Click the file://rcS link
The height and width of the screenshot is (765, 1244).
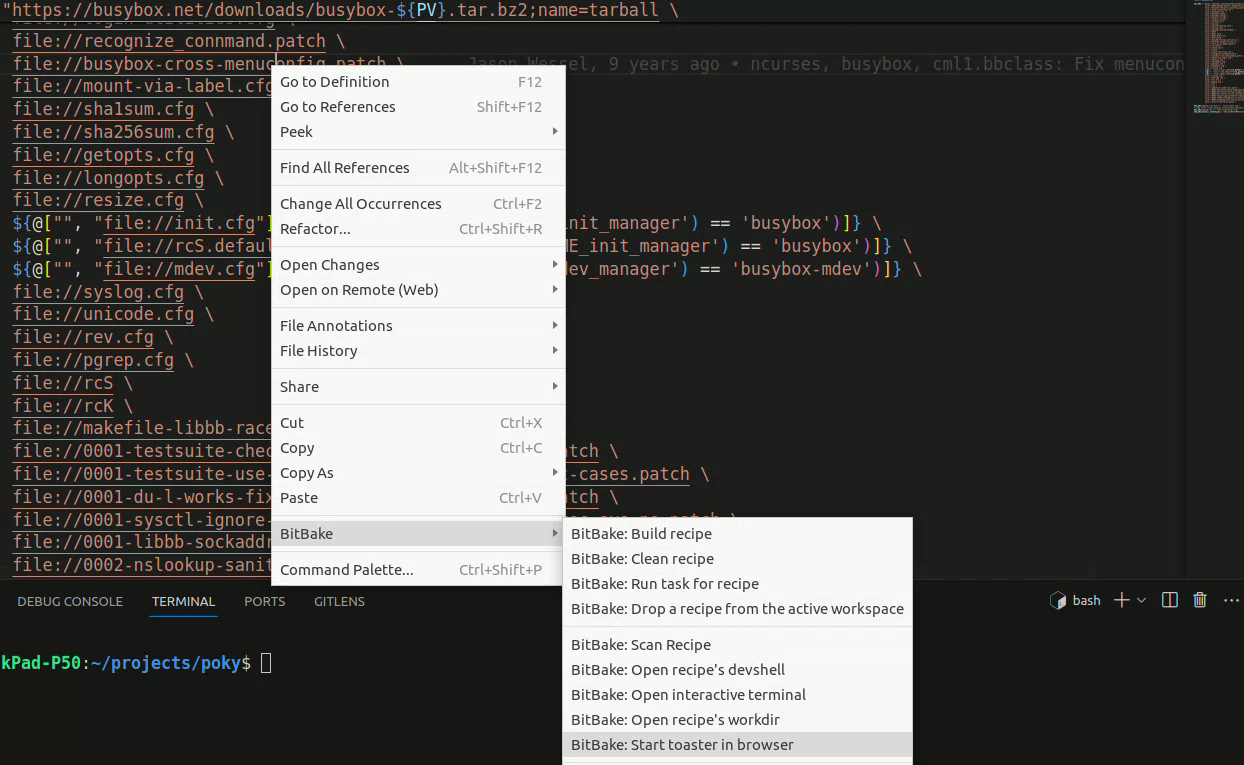pyautogui.click(x=63, y=383)
